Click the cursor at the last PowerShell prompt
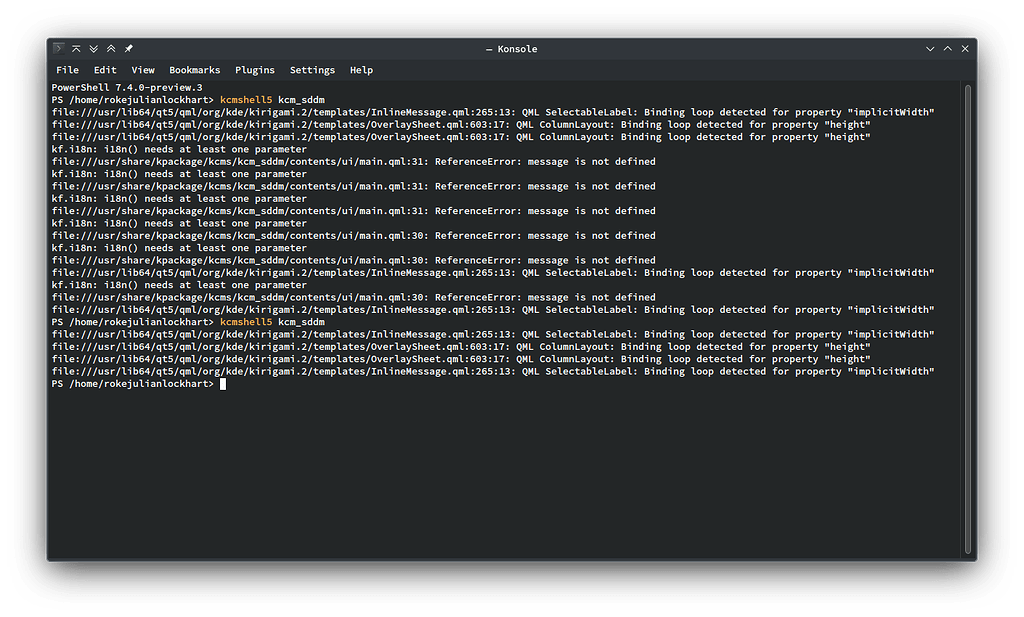 (223, 384)
